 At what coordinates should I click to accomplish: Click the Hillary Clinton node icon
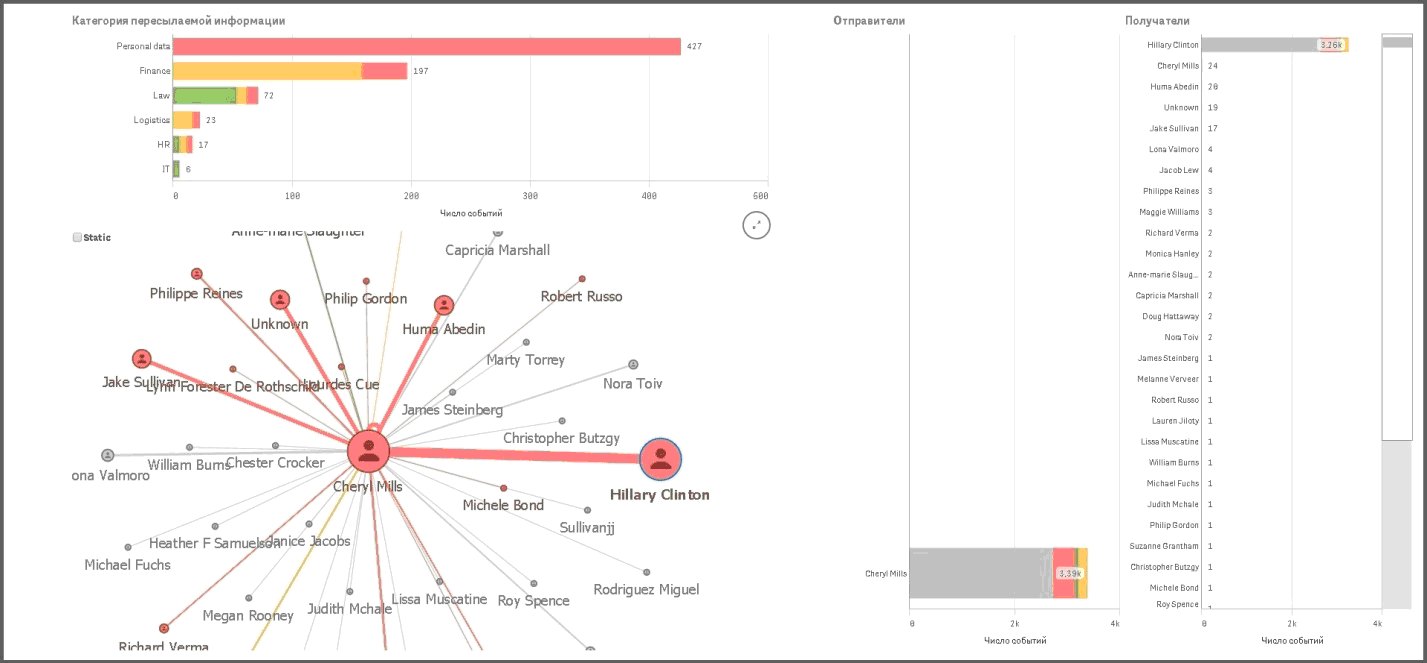tap(660, 460)
